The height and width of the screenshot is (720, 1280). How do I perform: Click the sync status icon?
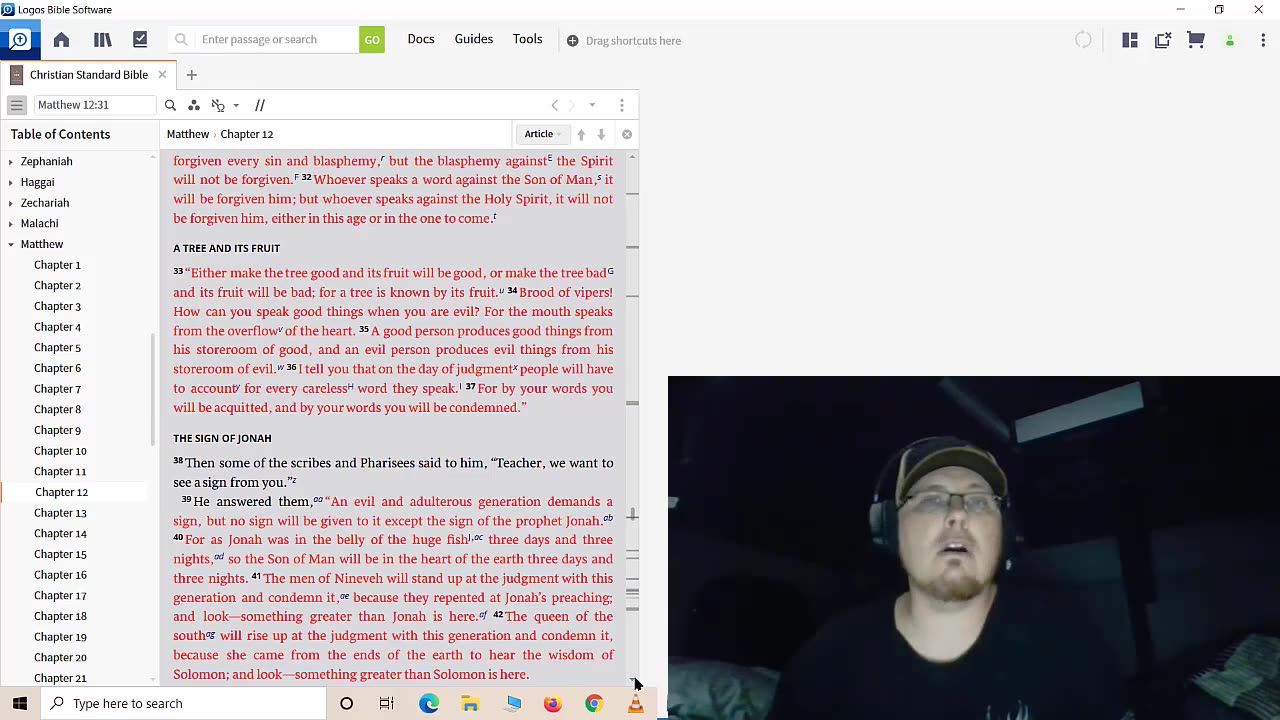pos(1083,40)
